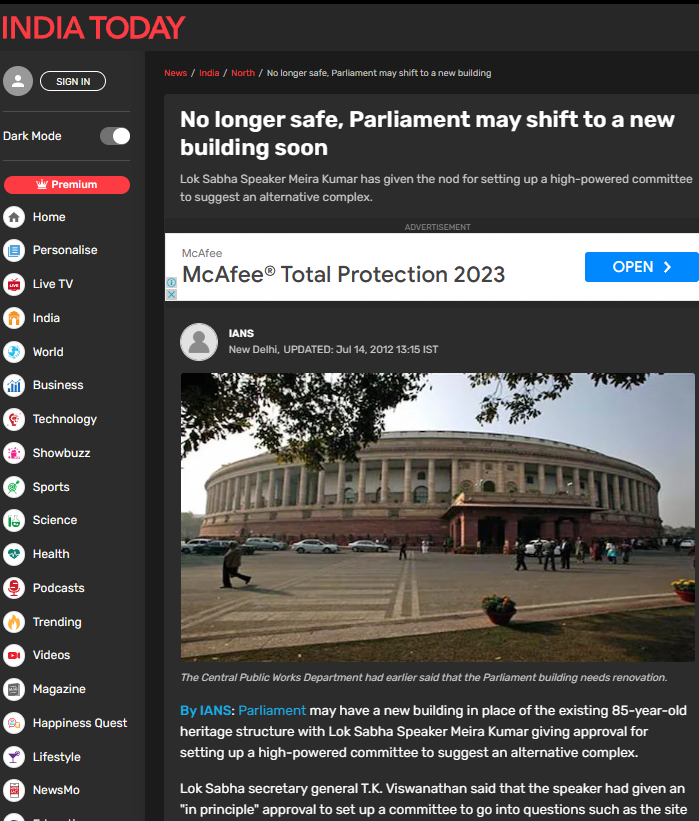This screenshot has height=821, width=699.
Task: Open the Premium subscription button
Action: coord(66,185)
